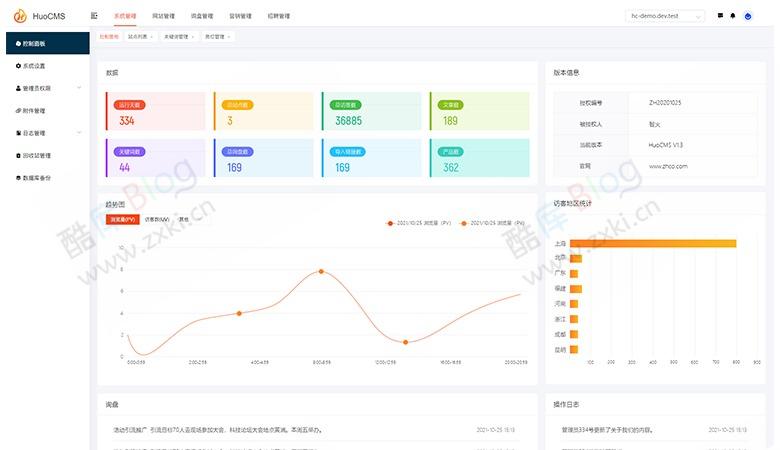
Task: Expand the 日志管理 sidebar submenu arrow
Action: [x=79, y=133]
